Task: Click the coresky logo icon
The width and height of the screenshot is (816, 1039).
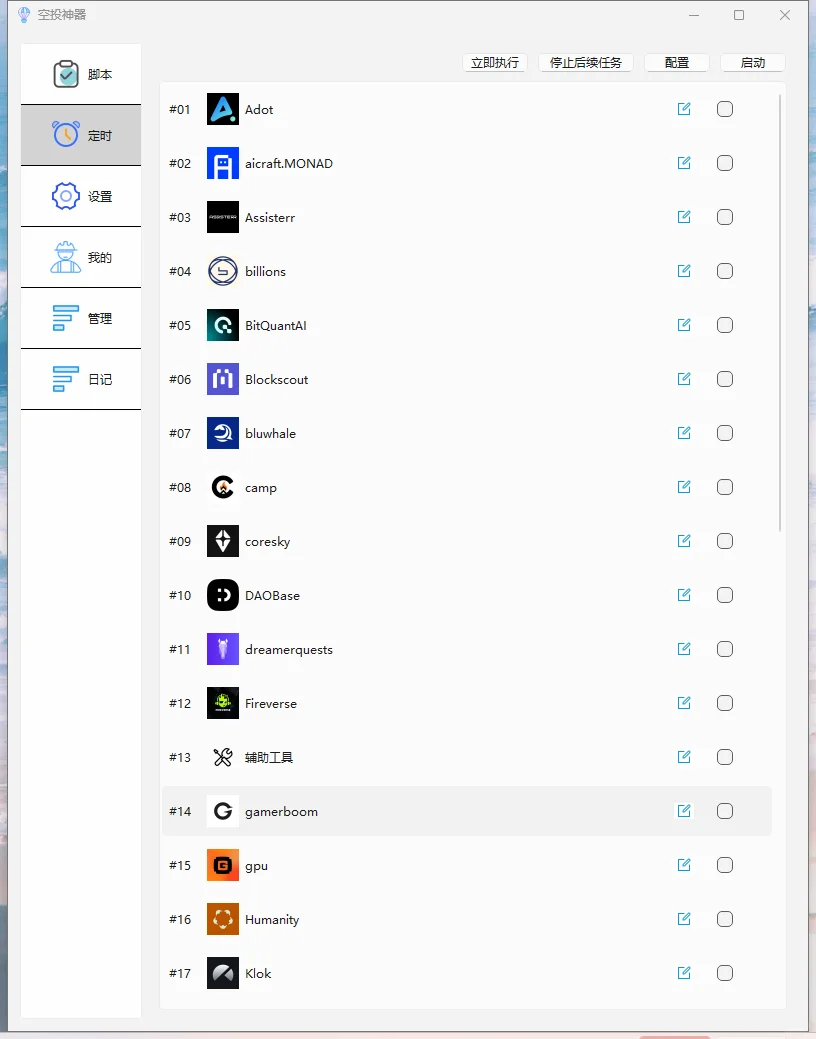Action: (223, 541)
